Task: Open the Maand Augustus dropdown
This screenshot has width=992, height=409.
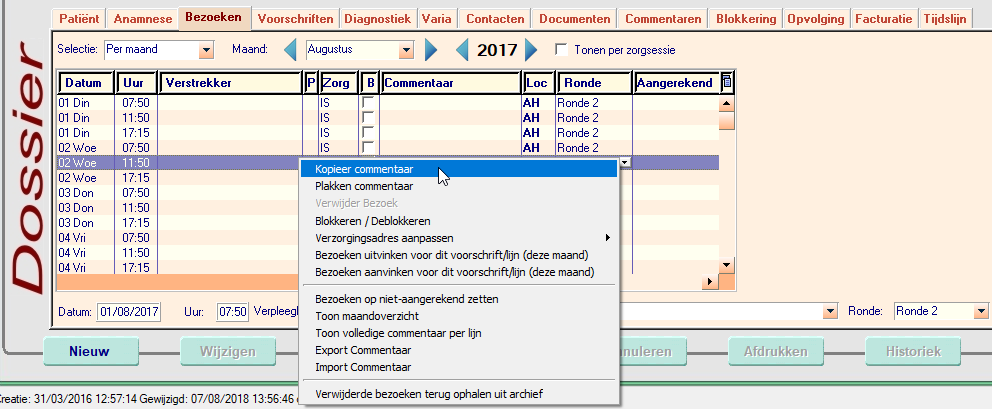Action: coord(406,50)
